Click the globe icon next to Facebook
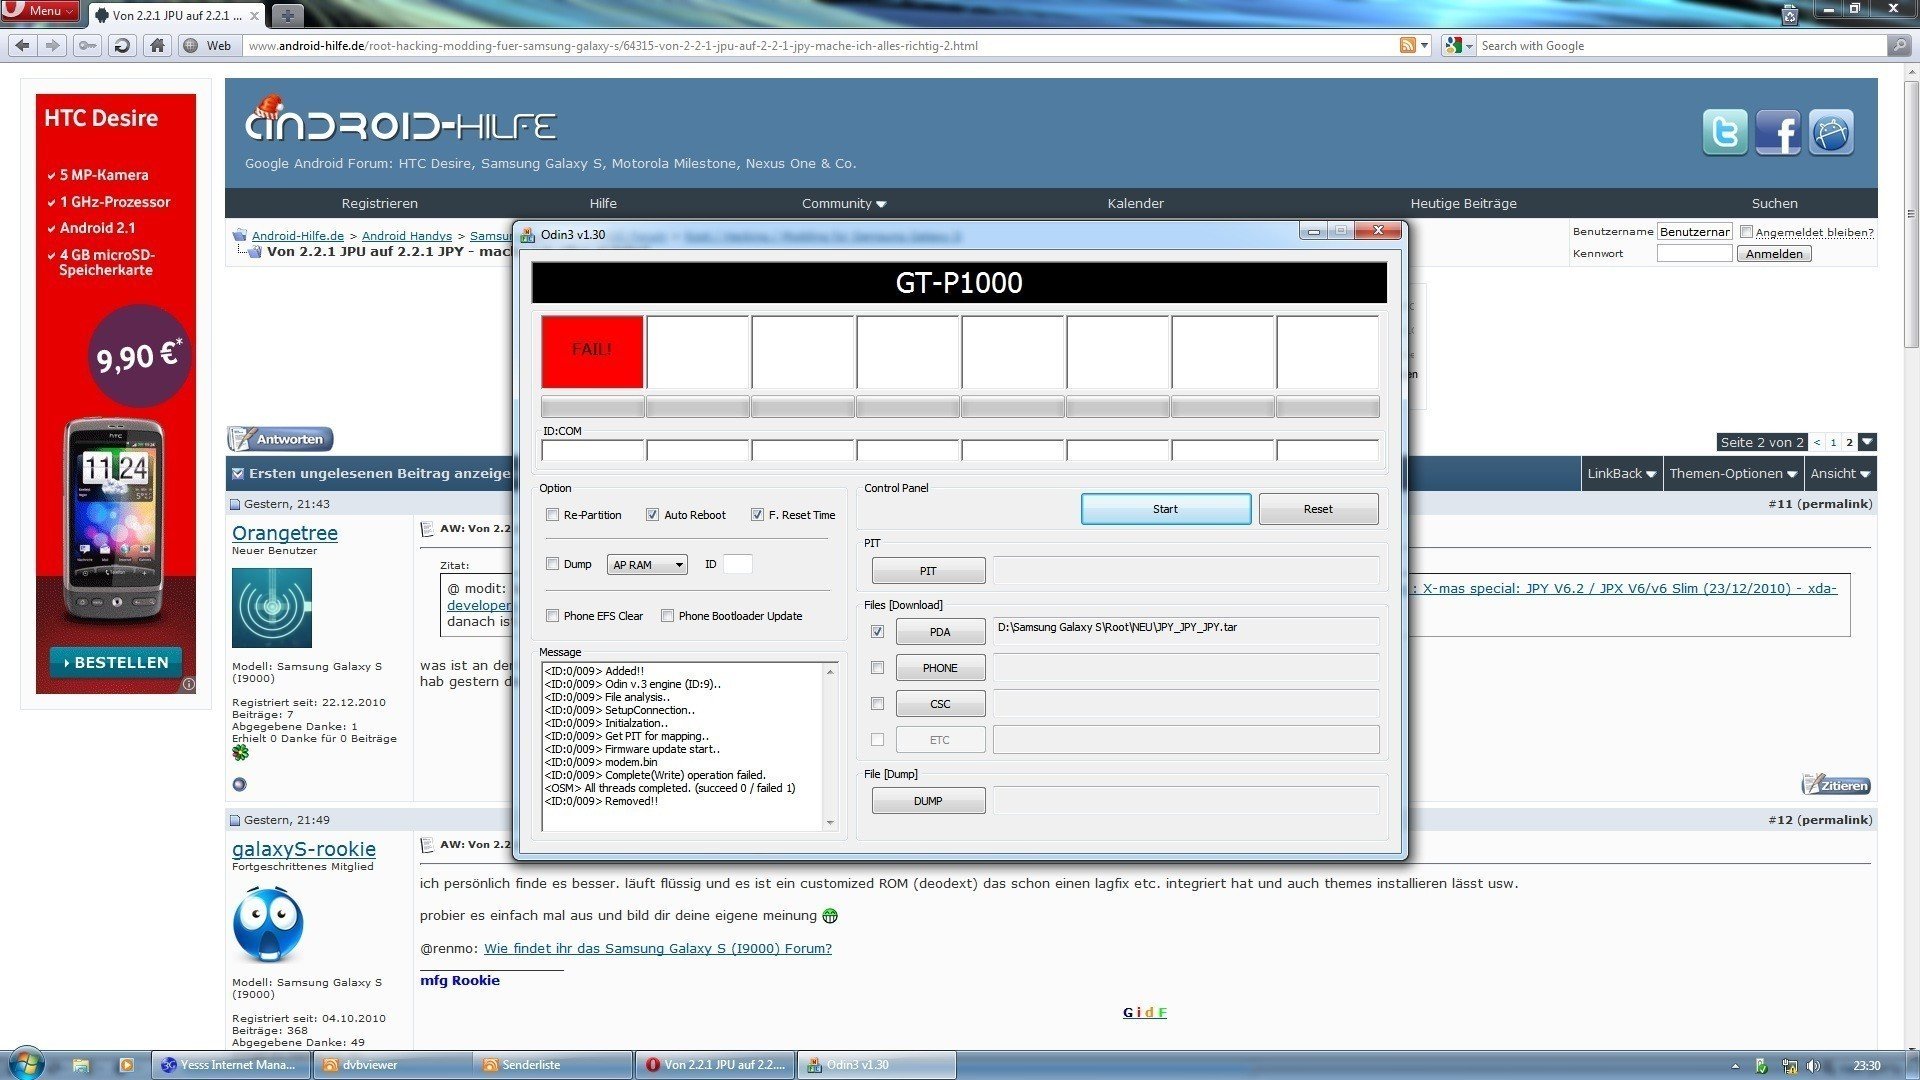This screenshot has height=1080, width=1920. [1831, 132]
